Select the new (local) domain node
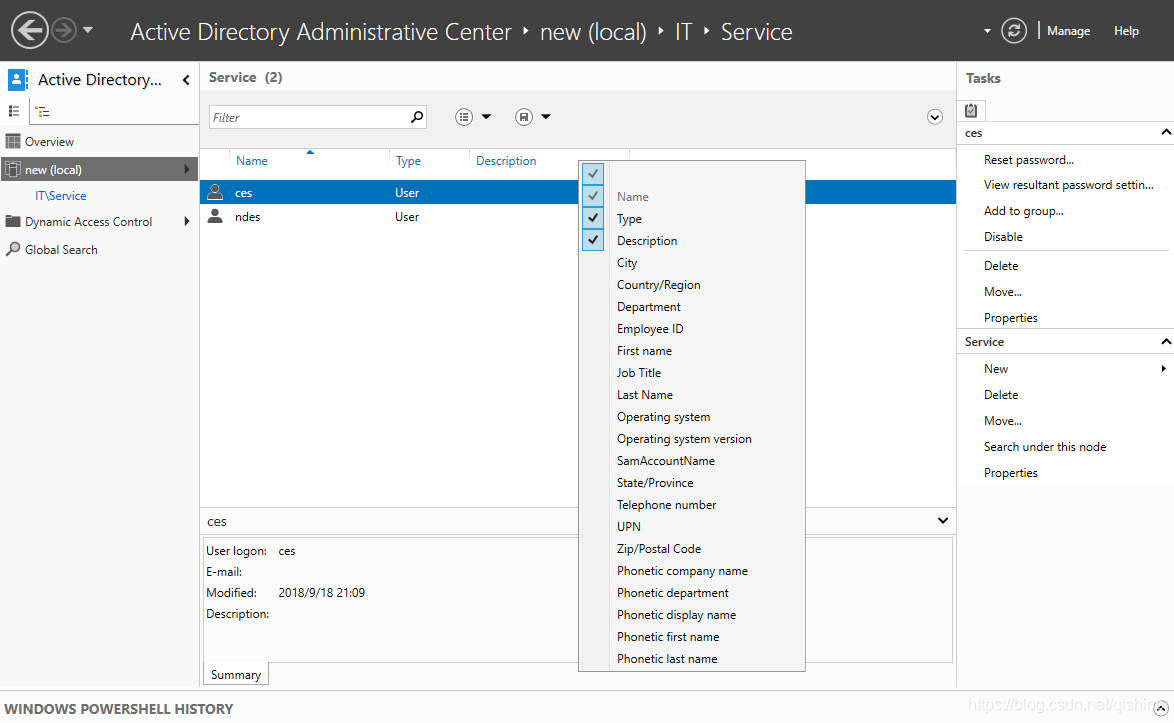This screenshot has width=1174, height=723. [x=100, y=169]
